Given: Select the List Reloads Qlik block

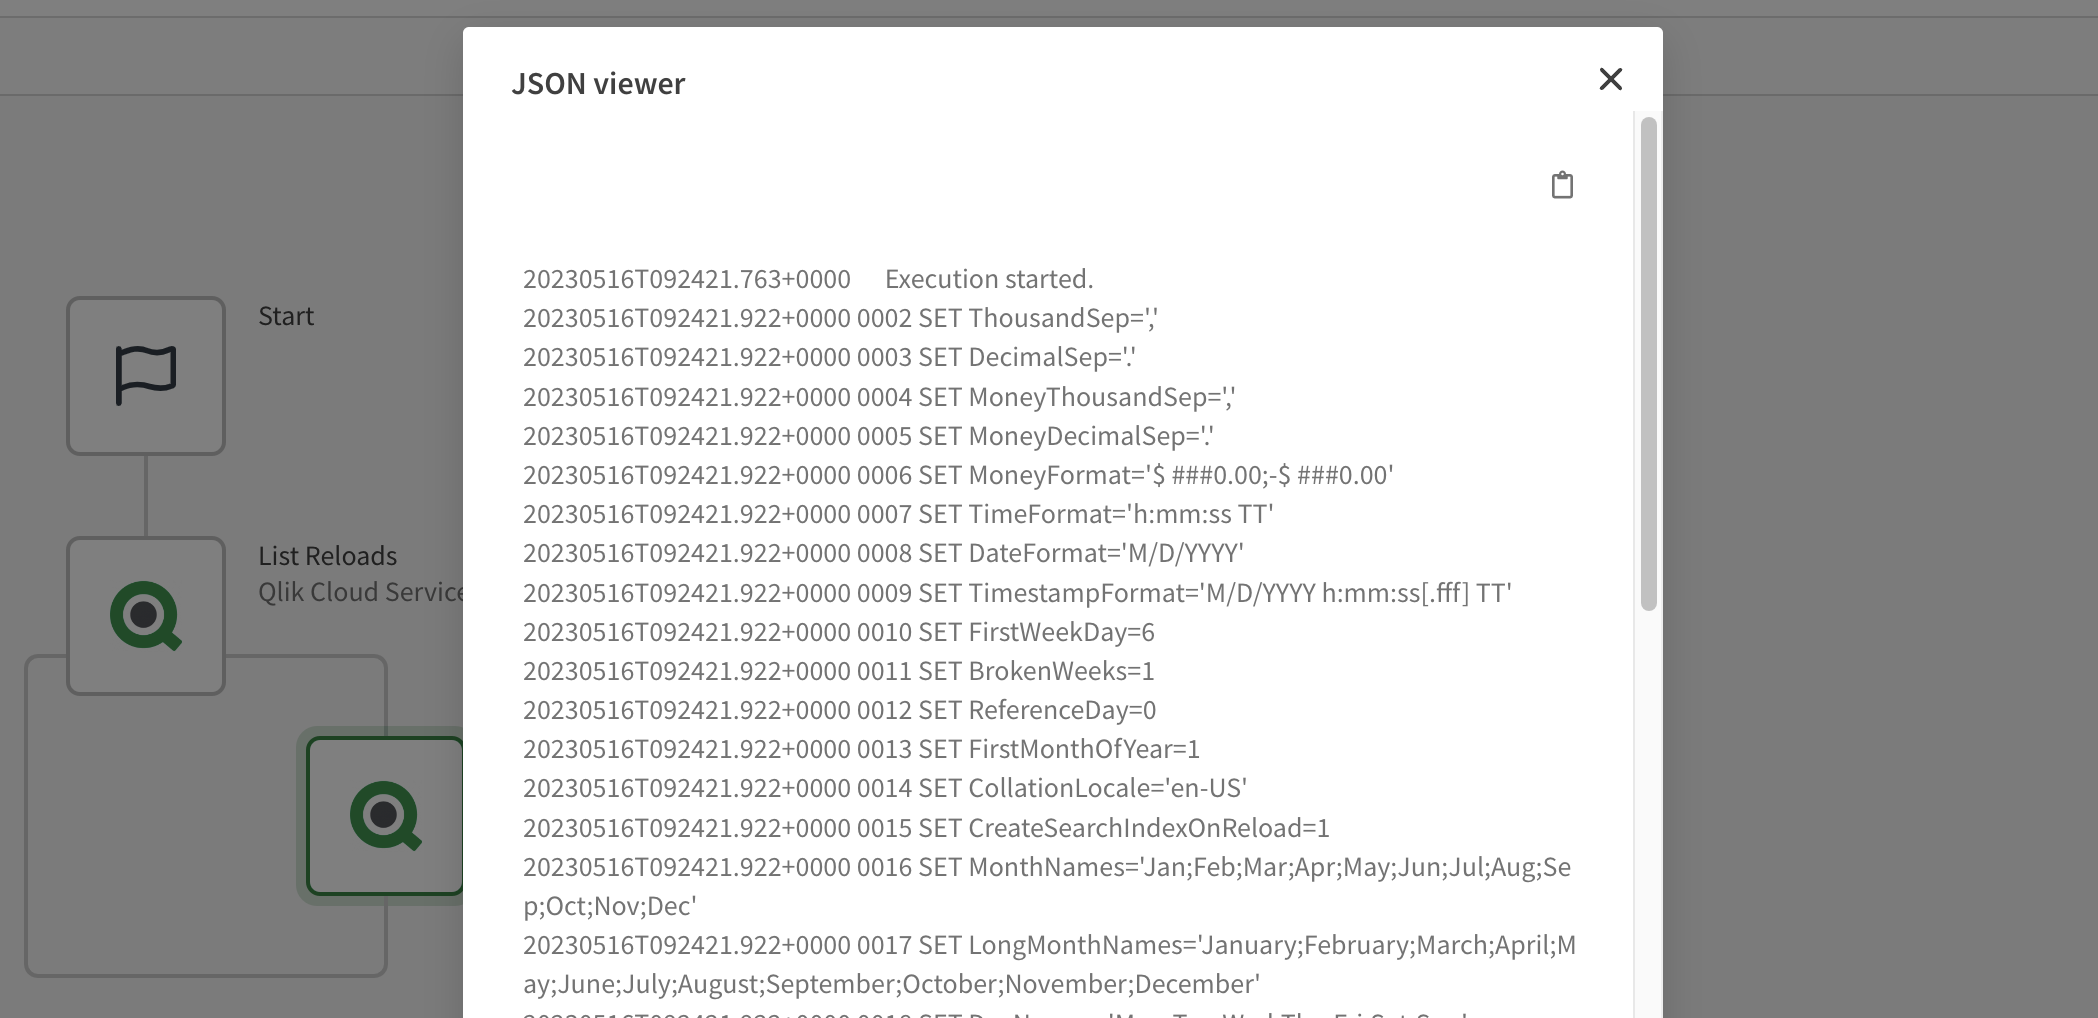Looking at the screenshot, I should pos(146,616).
